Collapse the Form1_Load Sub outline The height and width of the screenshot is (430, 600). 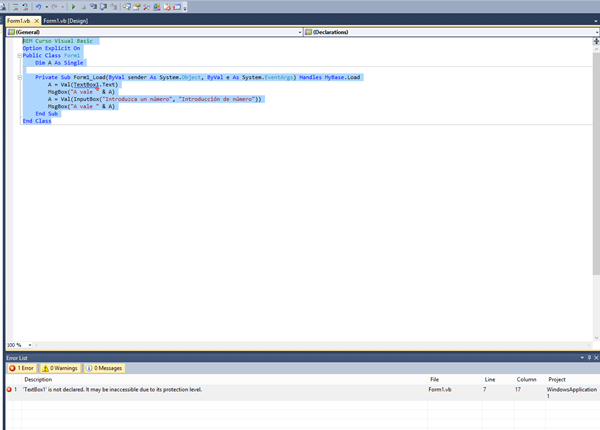point(20,77)
